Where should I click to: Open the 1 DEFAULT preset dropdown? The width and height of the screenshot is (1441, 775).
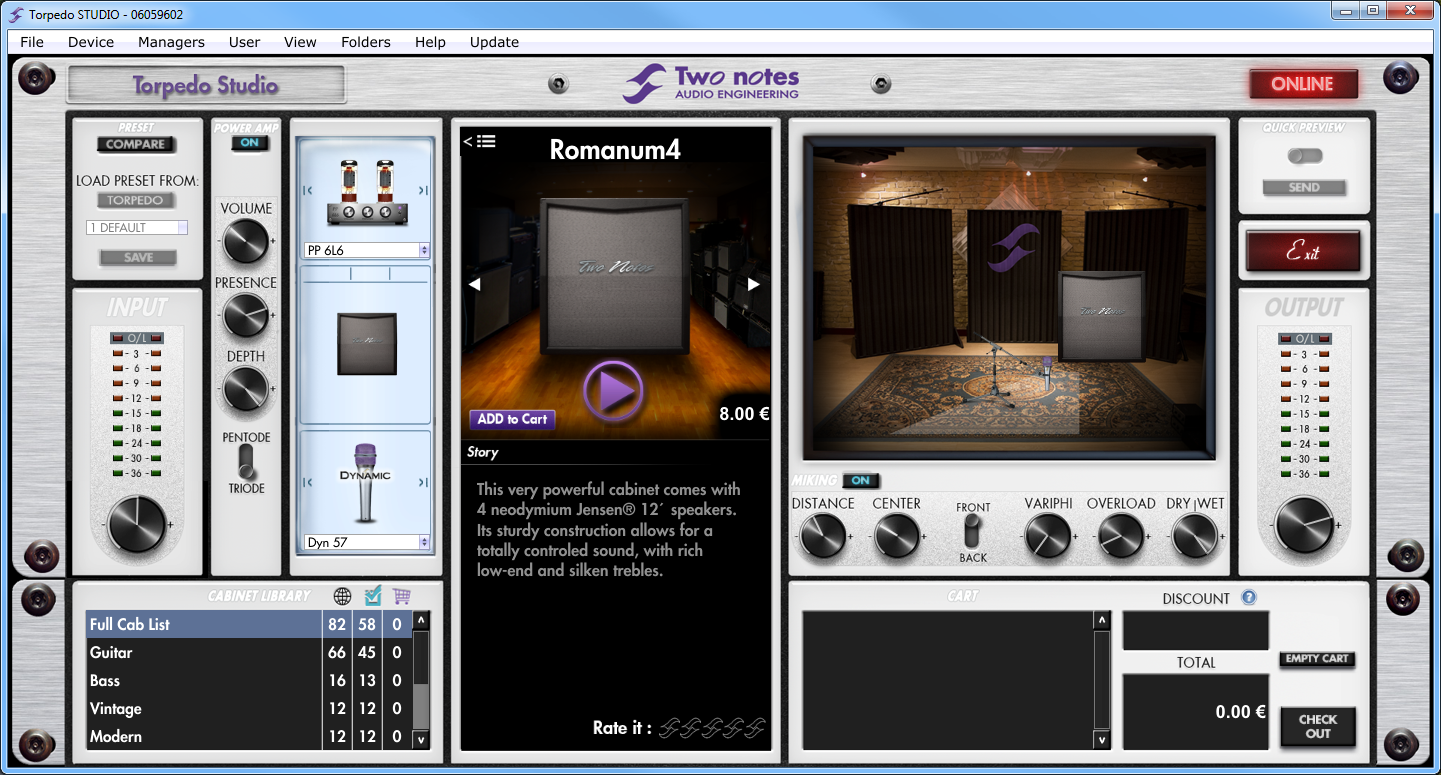(136, 227)
